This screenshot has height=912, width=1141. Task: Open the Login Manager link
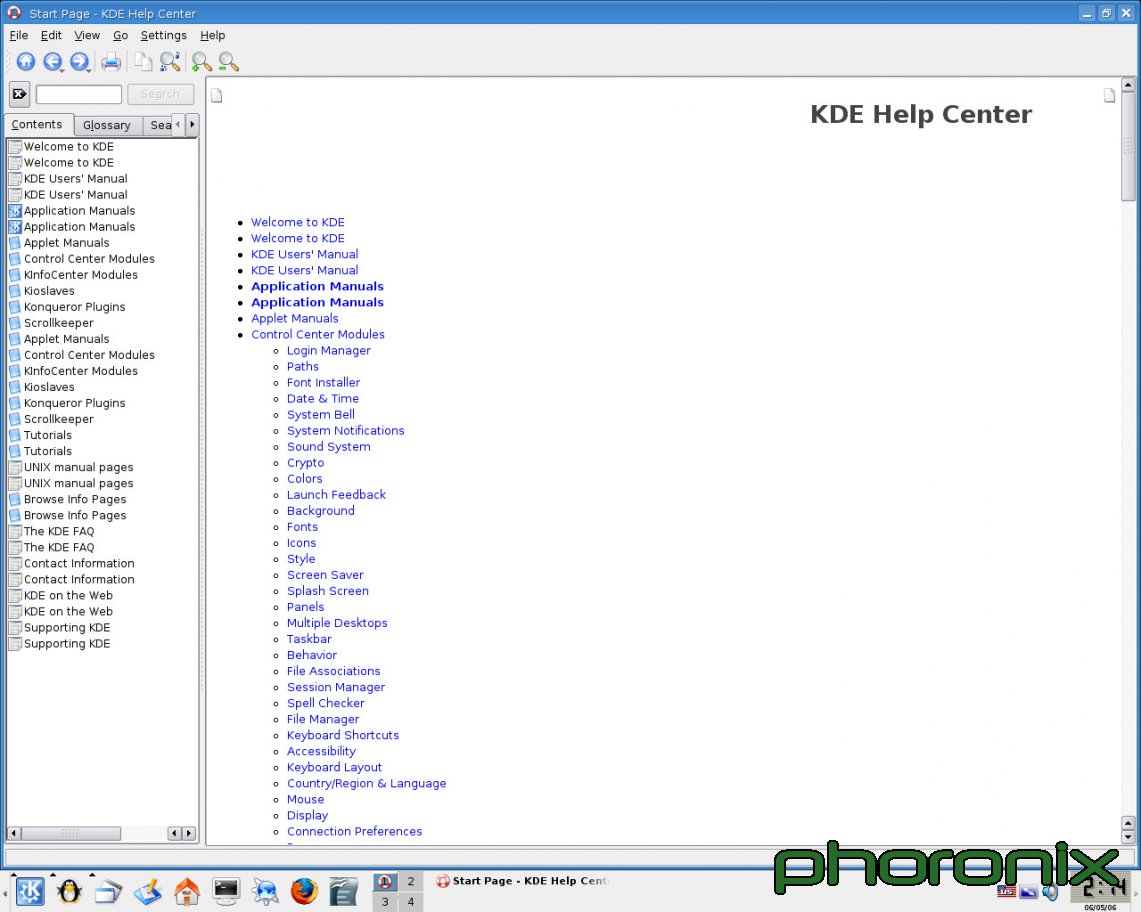point(328,351)
